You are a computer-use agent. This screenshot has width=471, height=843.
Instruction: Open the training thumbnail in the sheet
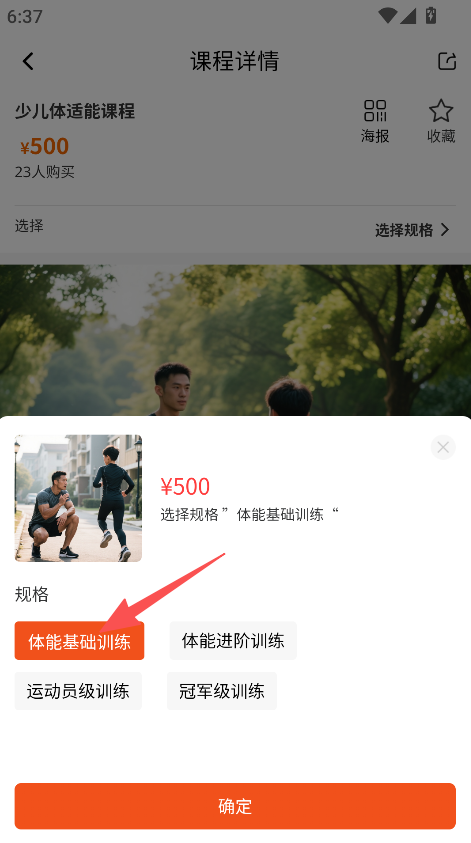(78, 498)
